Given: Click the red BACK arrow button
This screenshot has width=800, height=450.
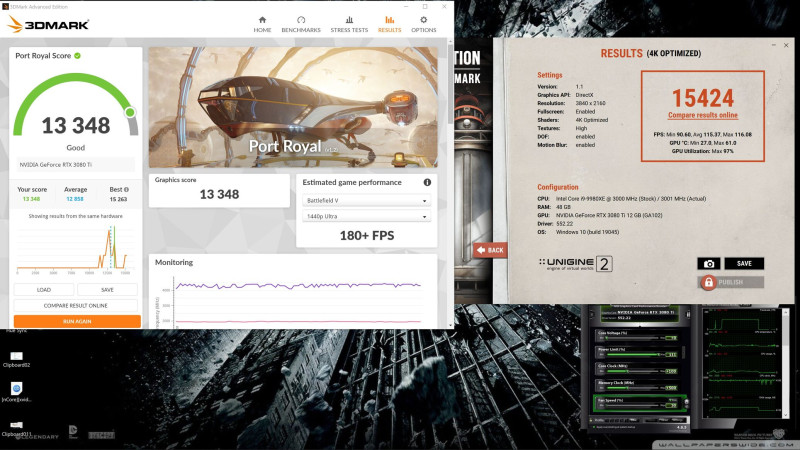Looking at the screenshot, I should tap(490, 250).
